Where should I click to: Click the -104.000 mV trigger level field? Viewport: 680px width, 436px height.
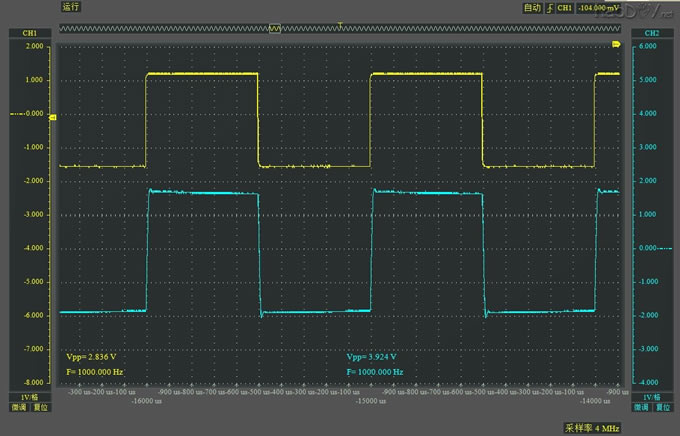point(599,7)
